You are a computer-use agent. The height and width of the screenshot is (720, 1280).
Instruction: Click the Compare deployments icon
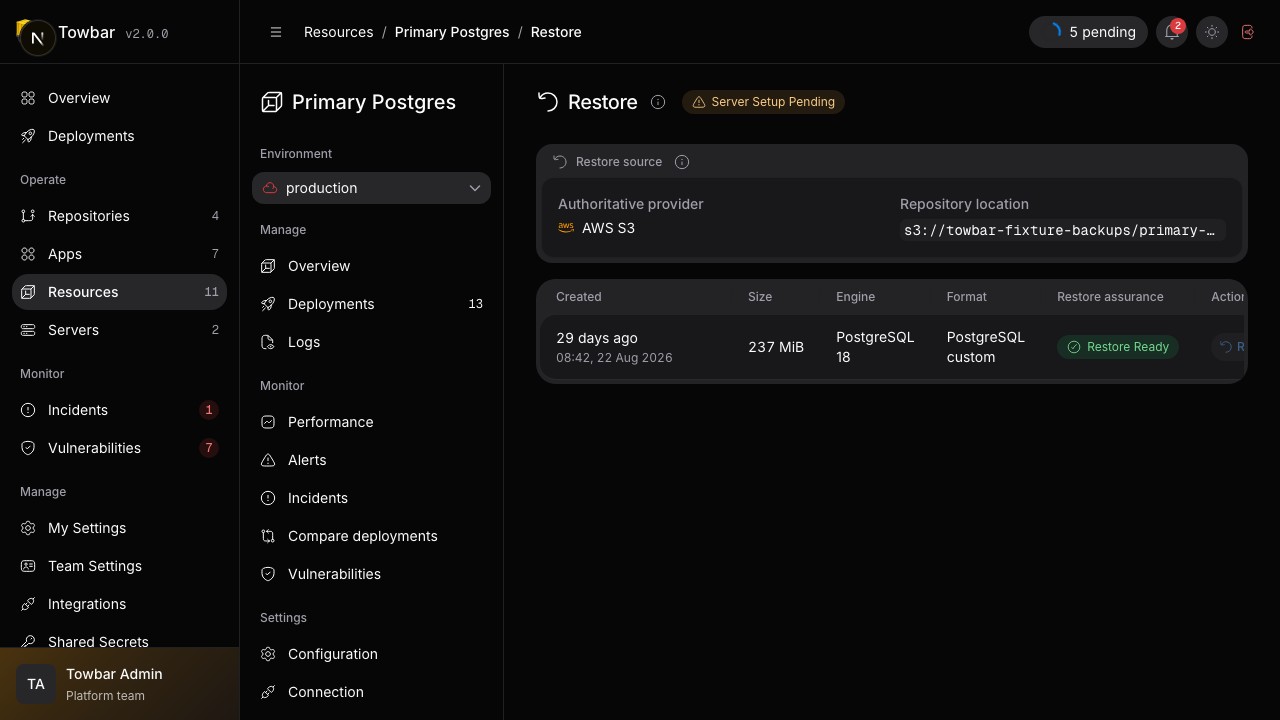(x=268, y=536)
